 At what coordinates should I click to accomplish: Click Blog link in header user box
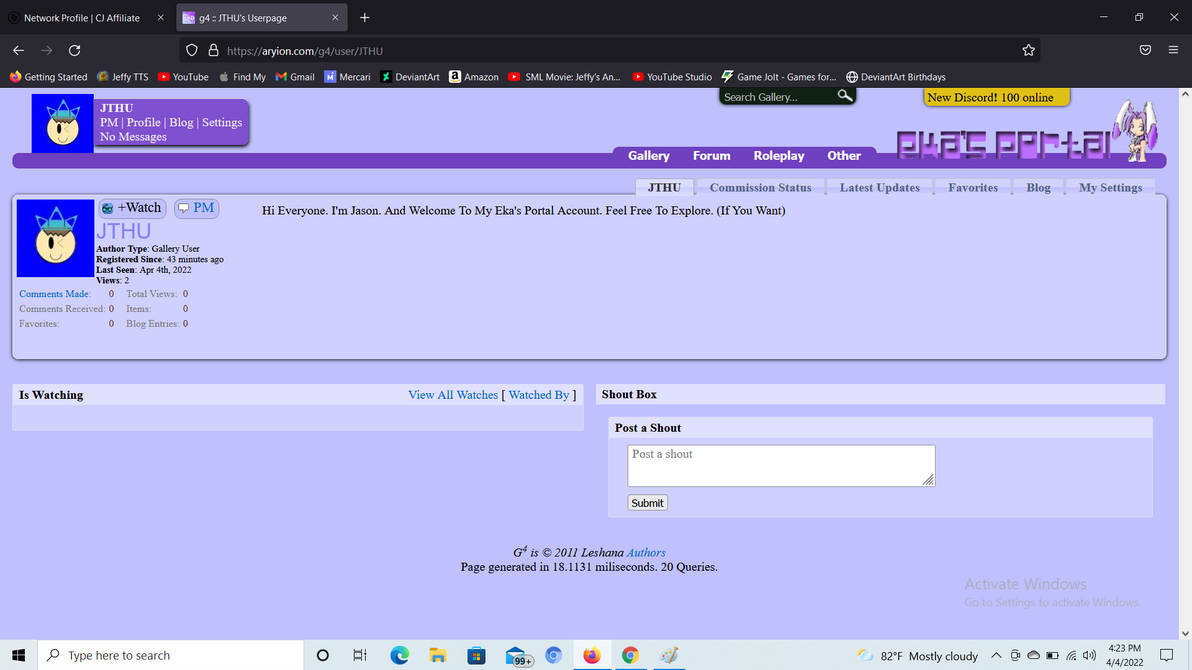[x=181, y=122]
